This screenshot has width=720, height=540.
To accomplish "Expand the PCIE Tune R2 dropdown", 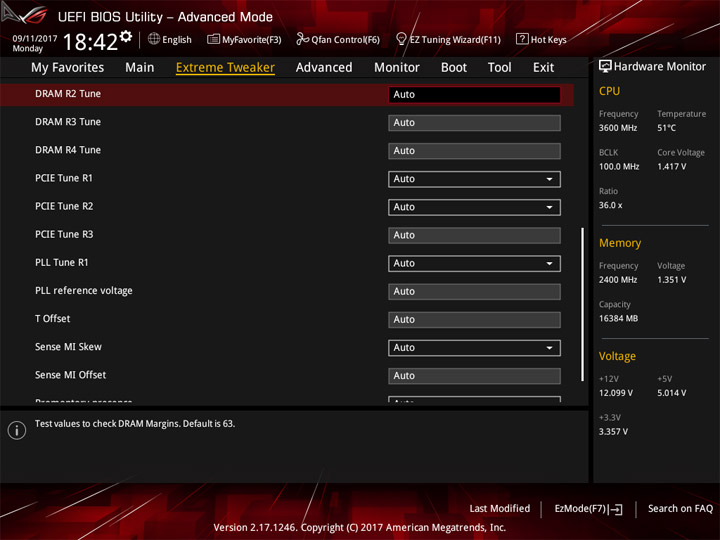I will tap(474, 207).
